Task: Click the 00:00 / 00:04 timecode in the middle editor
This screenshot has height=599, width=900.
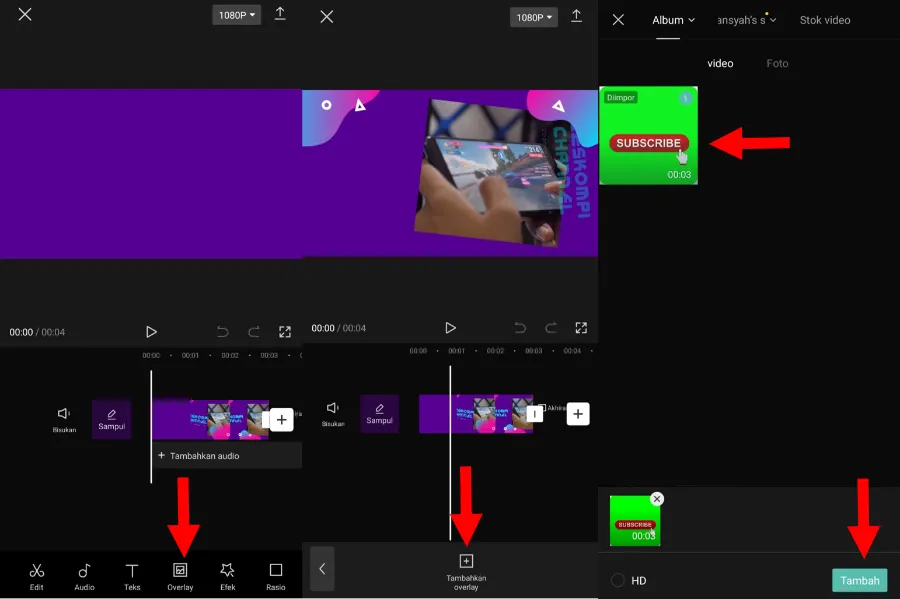Action: click(x=338, y=328)
